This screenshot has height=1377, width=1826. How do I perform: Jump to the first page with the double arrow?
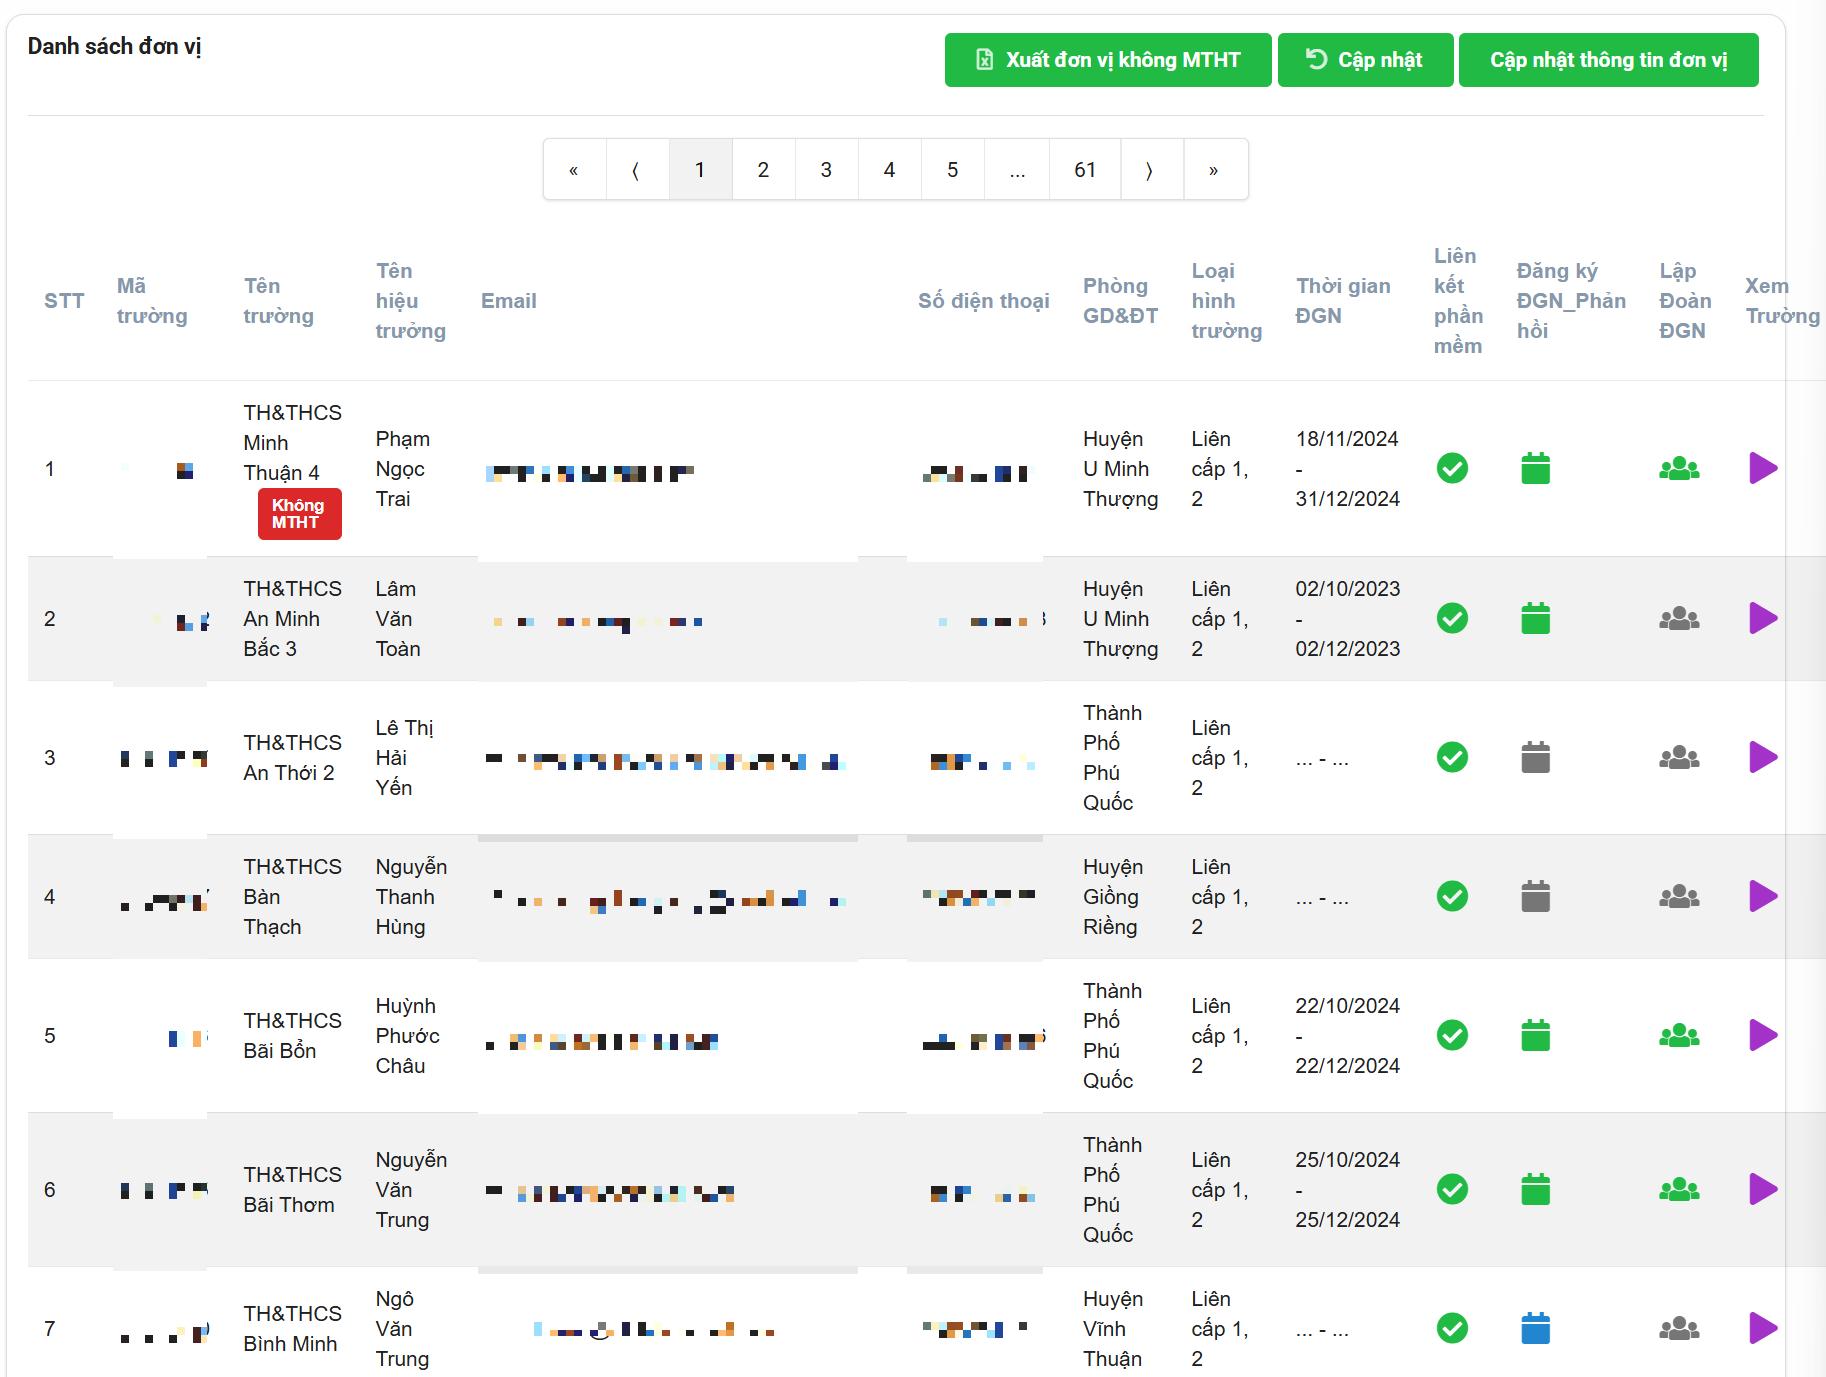574,170
